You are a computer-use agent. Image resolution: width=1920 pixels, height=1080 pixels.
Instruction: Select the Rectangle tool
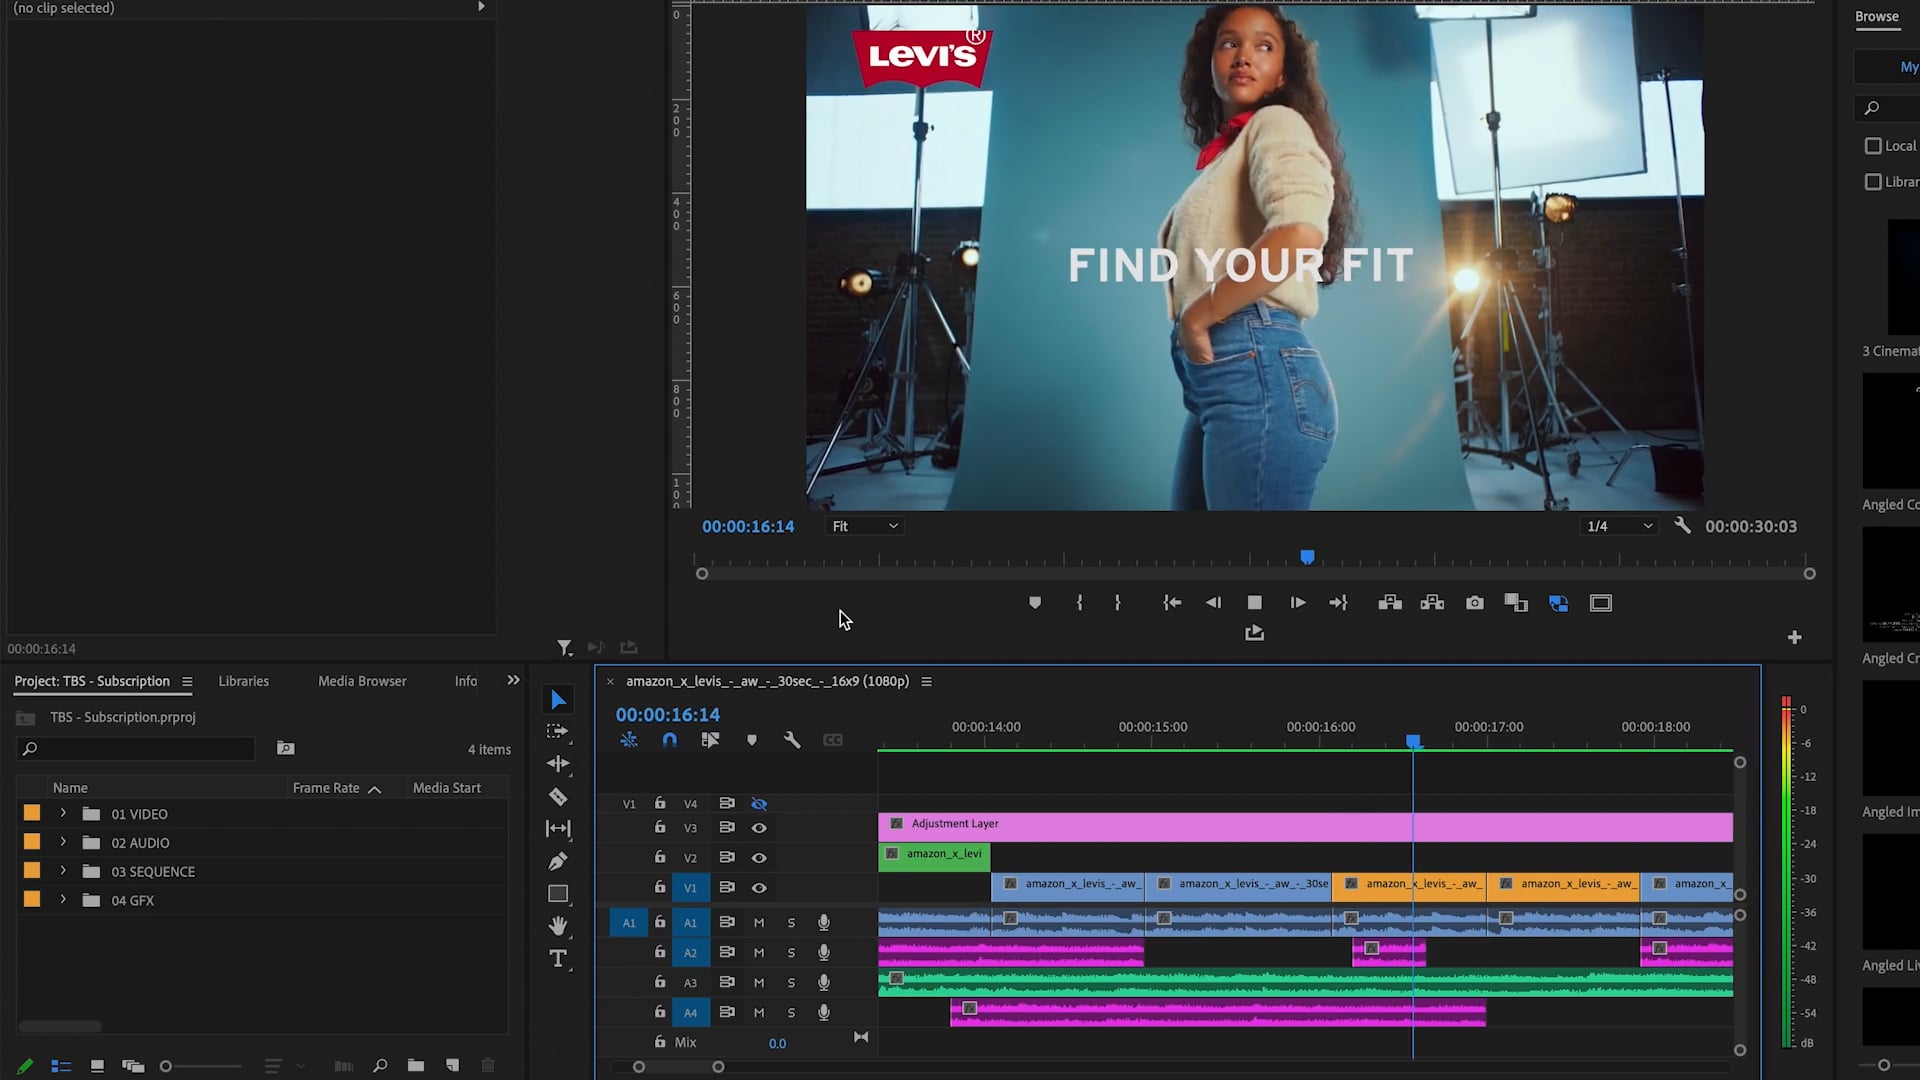coord(558,894)
